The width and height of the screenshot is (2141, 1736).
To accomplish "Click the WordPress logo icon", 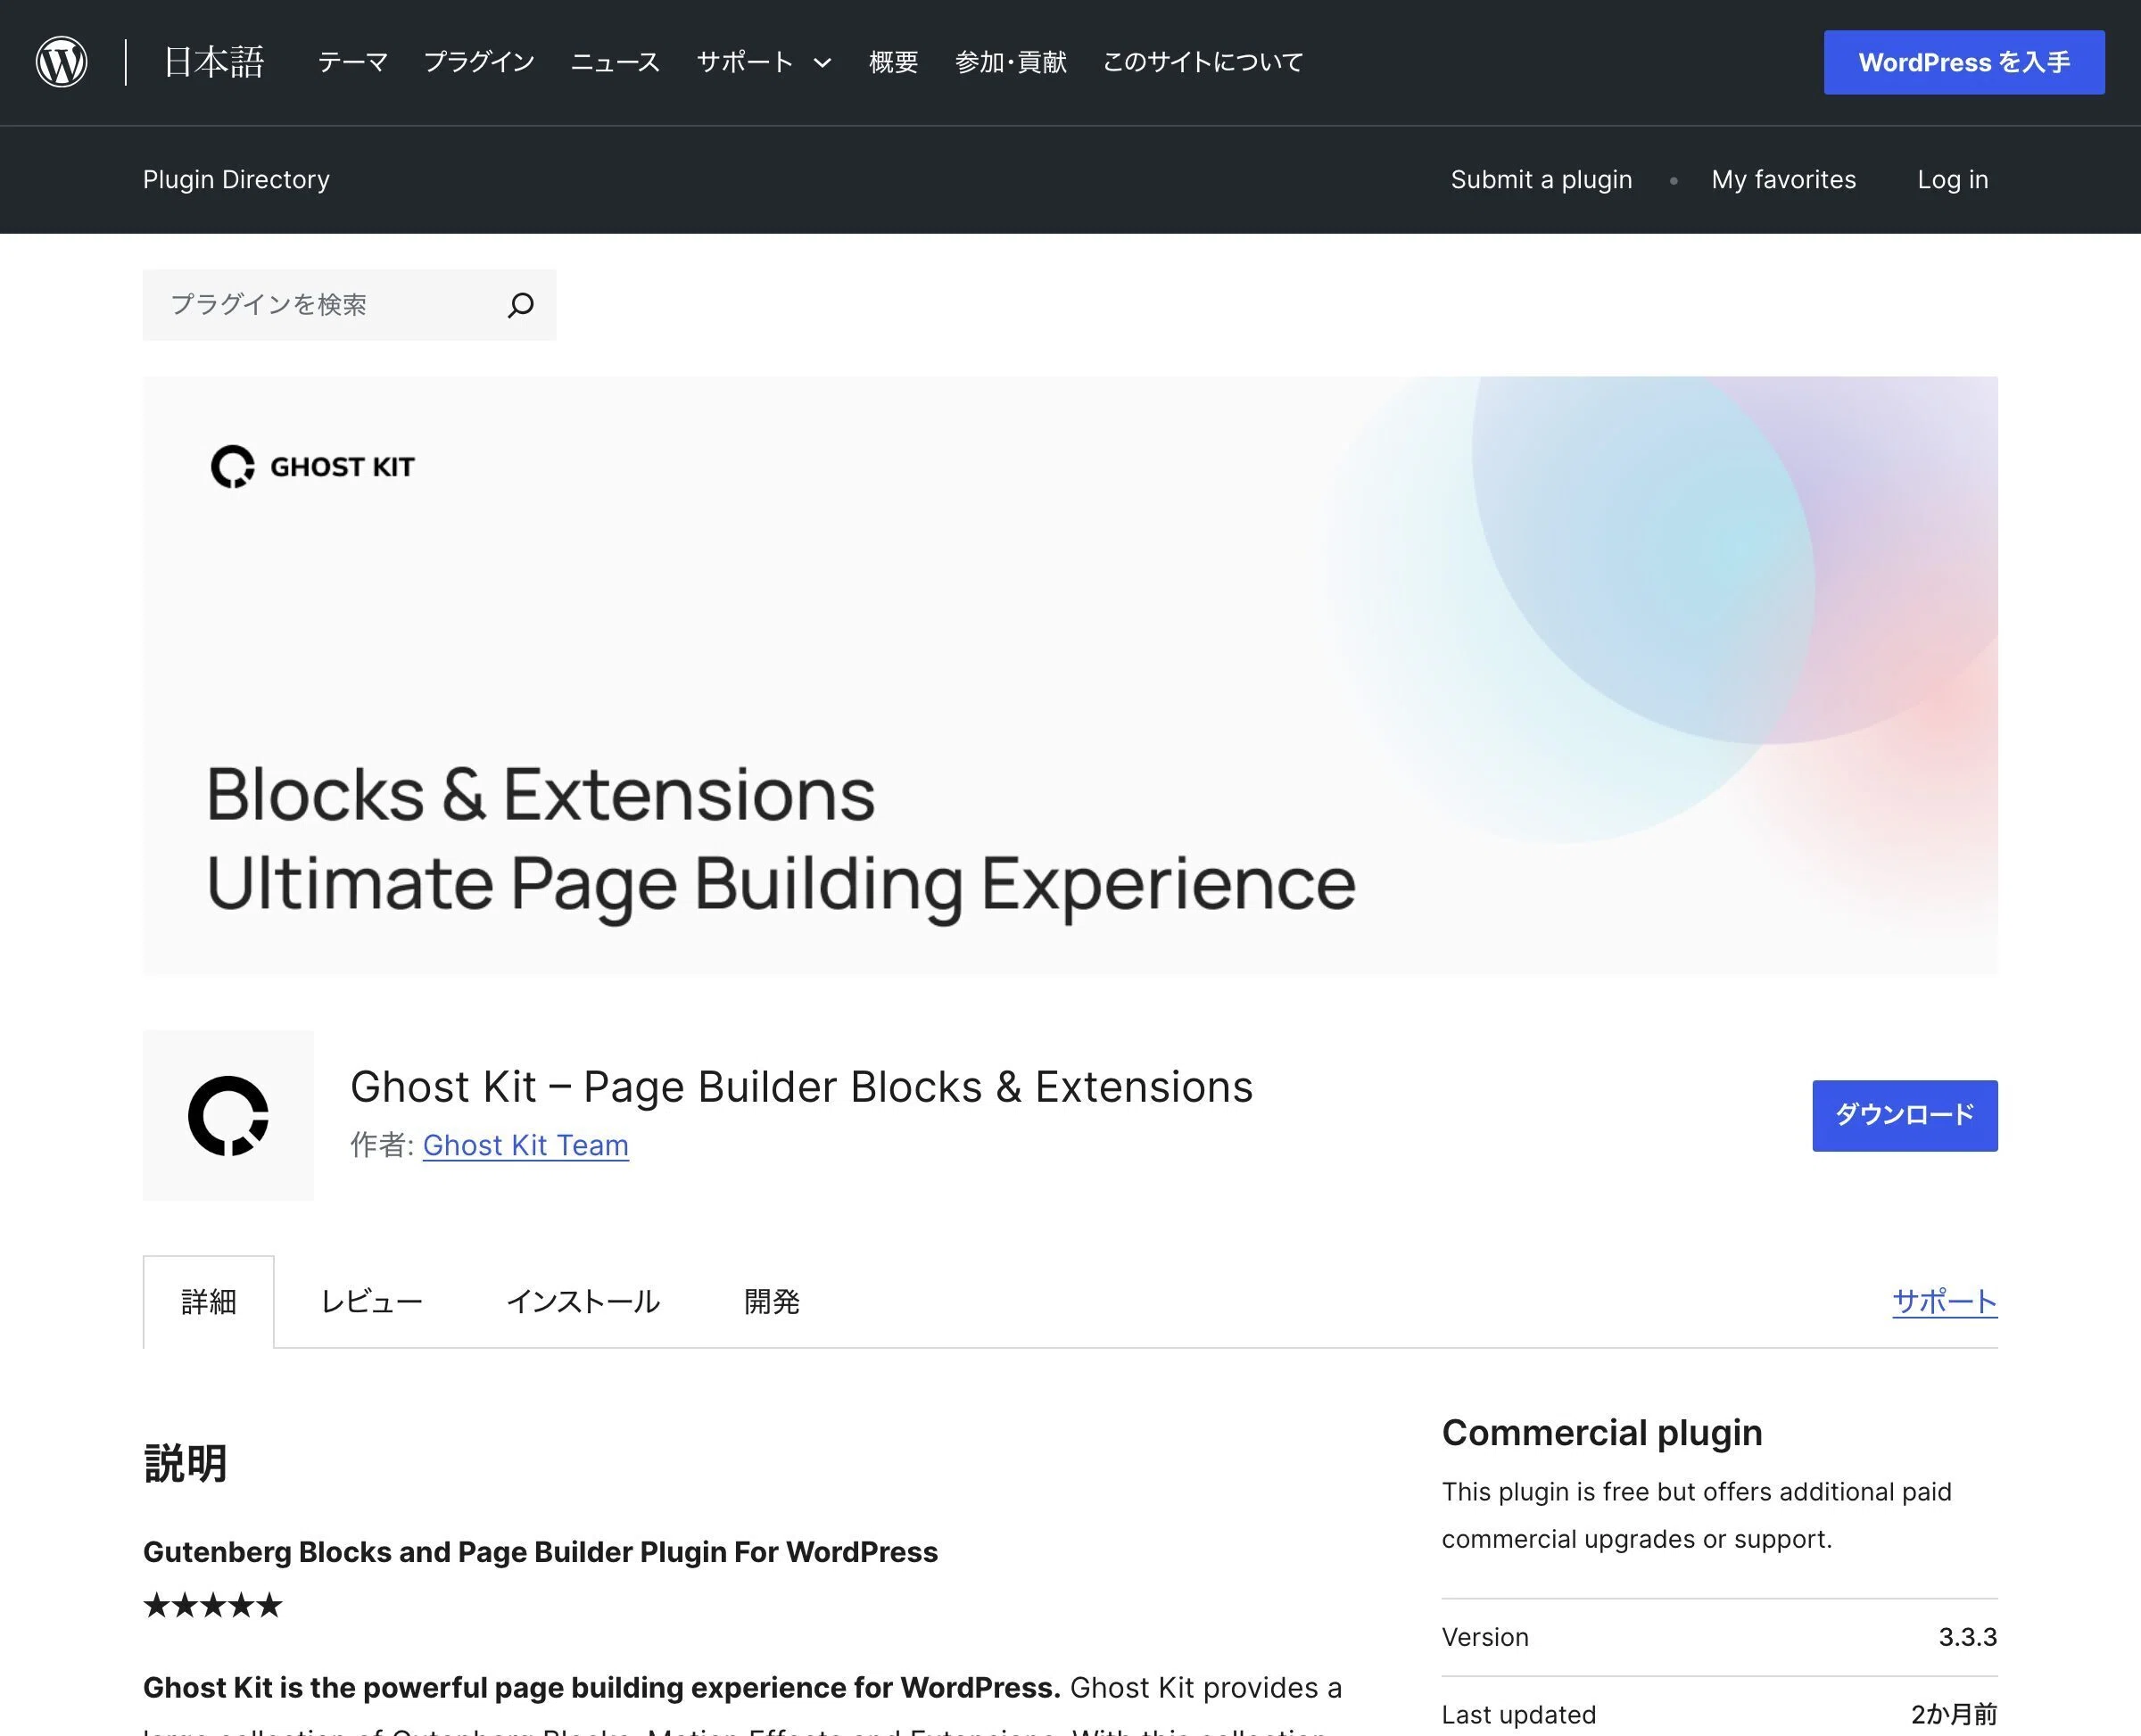I will pyautogui.click(x=61, y=62).
